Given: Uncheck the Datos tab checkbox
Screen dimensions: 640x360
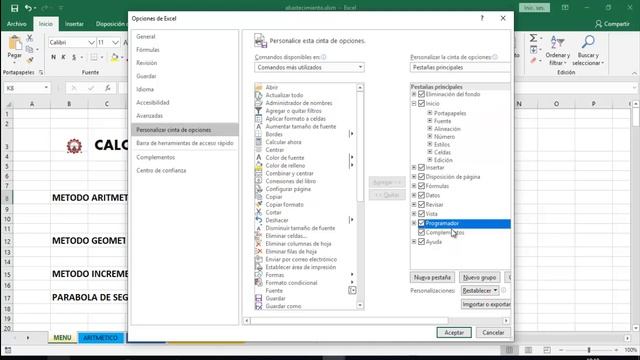Looking at the screenshot, I should (x=422, y=195).
